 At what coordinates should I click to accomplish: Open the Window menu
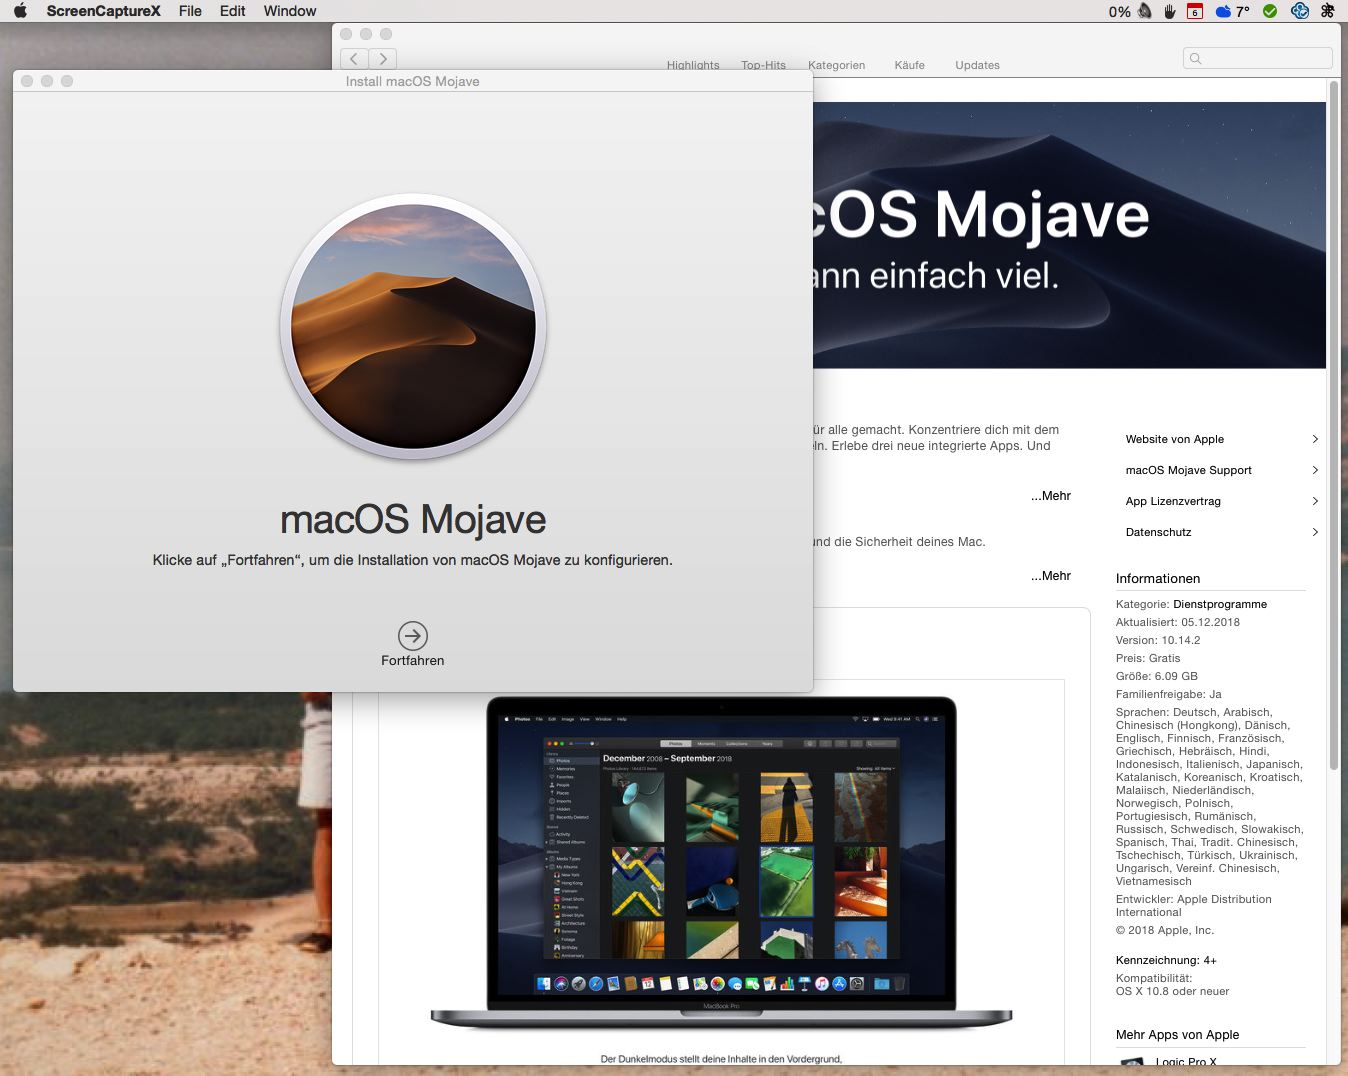click(290, 11)
